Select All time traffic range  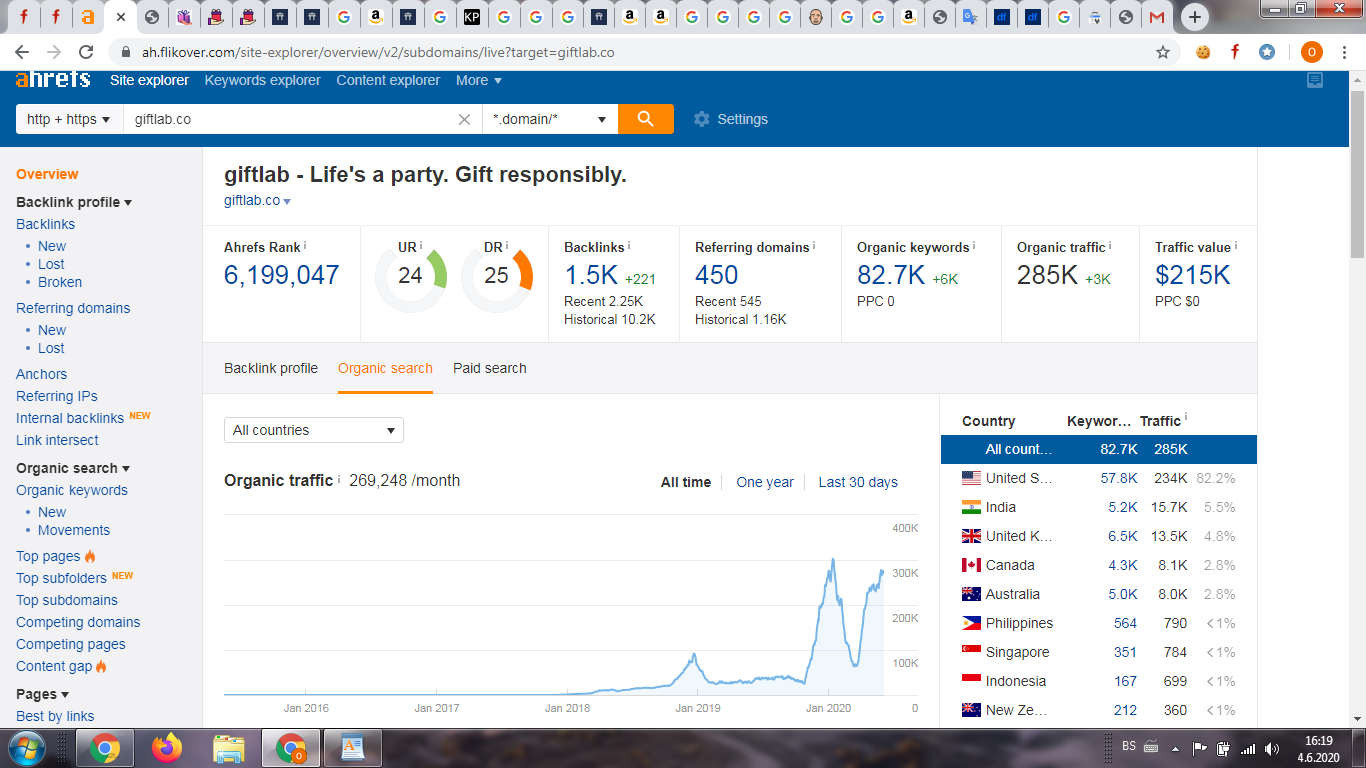click(x=686, y=482)
